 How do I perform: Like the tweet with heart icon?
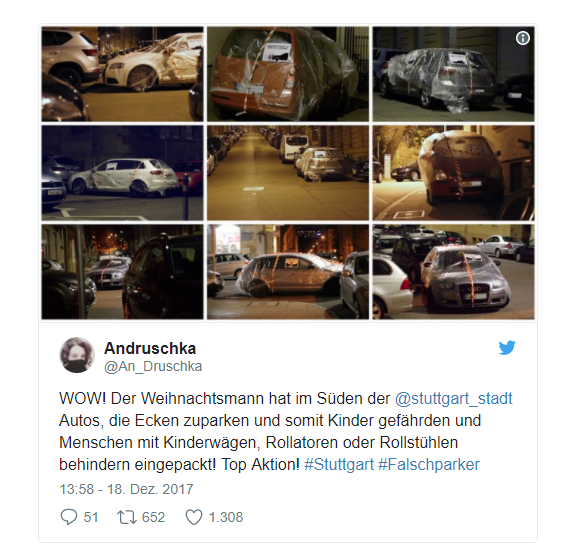tap(194, 517)
